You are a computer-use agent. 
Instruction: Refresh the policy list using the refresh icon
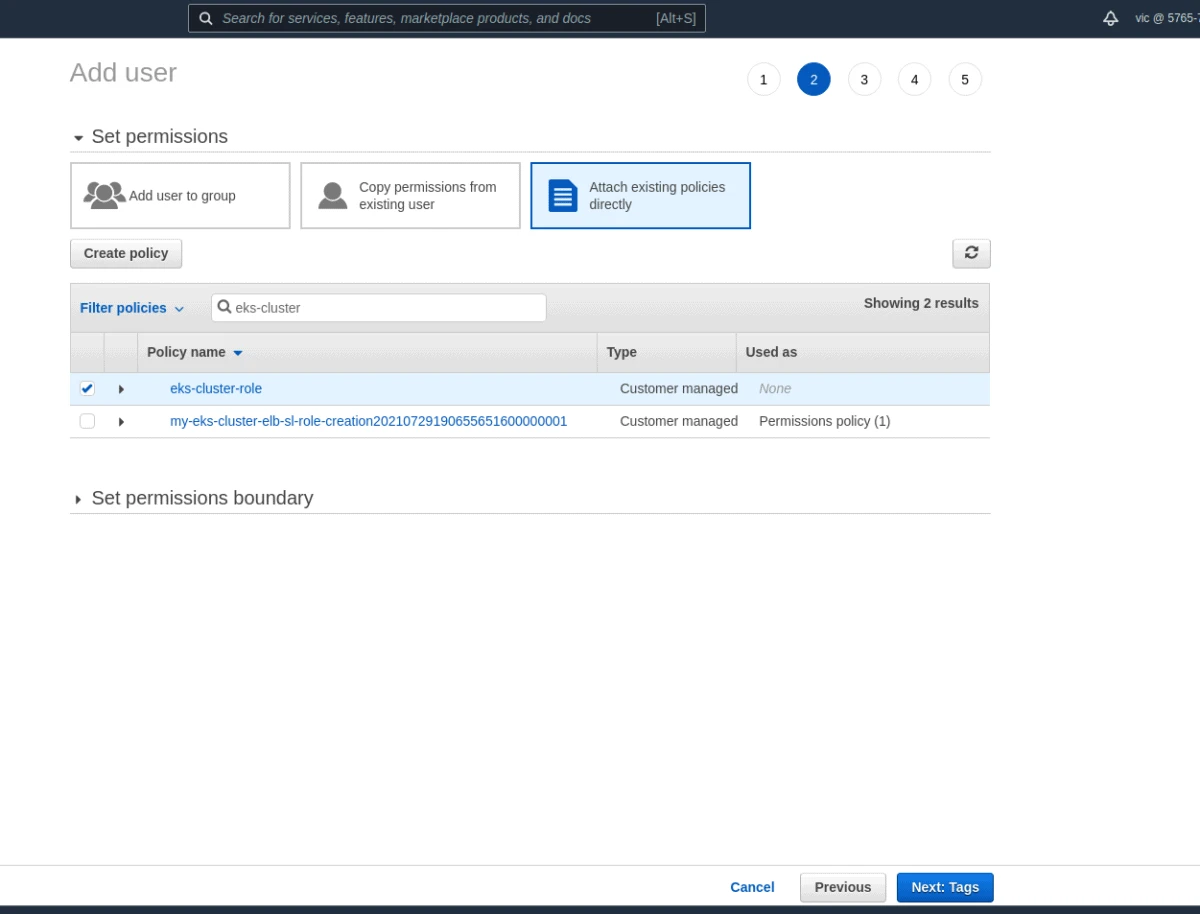click(x=971, y=253)
